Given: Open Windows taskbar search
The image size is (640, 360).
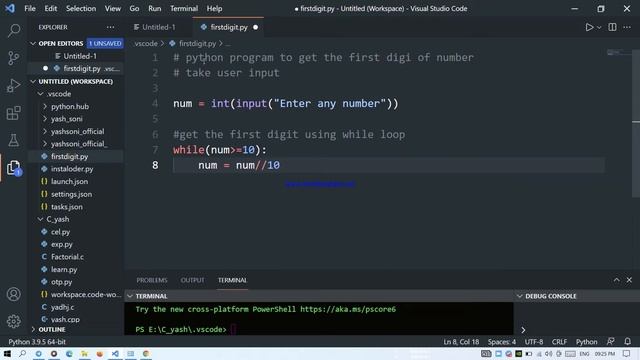Looking at the screenshot, I should (x=22, y=353).
